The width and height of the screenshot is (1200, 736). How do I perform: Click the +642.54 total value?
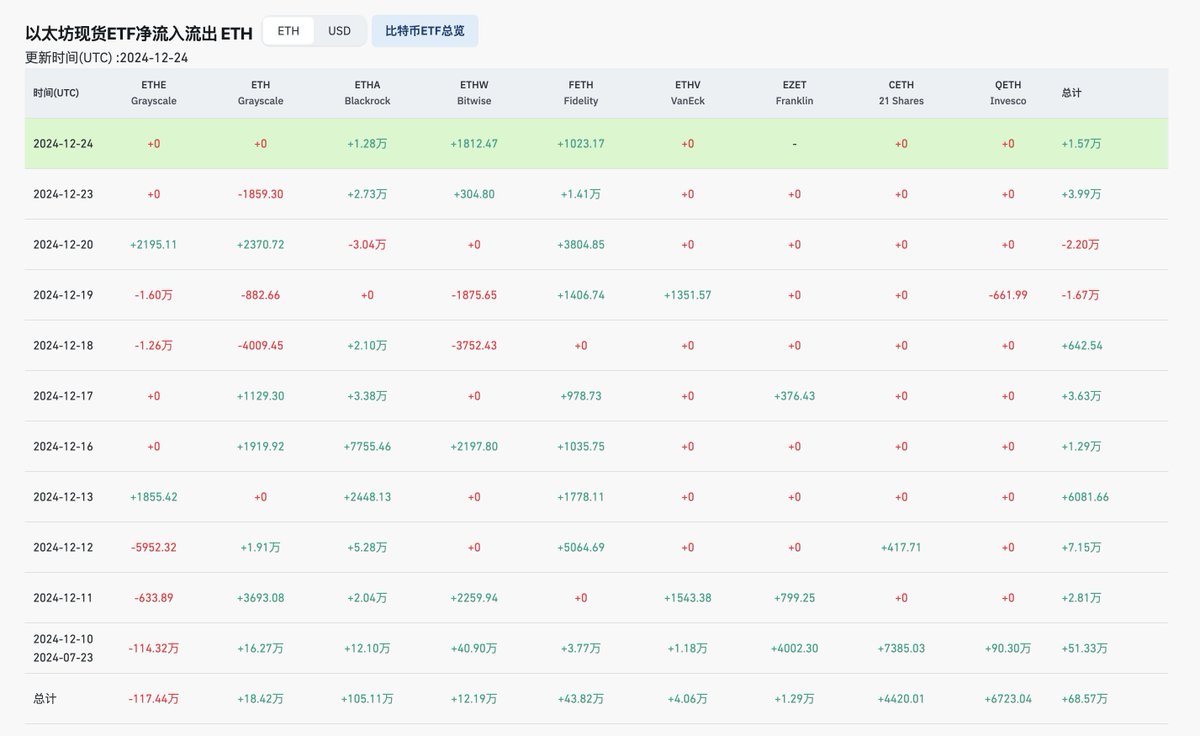coord(1084,346)
